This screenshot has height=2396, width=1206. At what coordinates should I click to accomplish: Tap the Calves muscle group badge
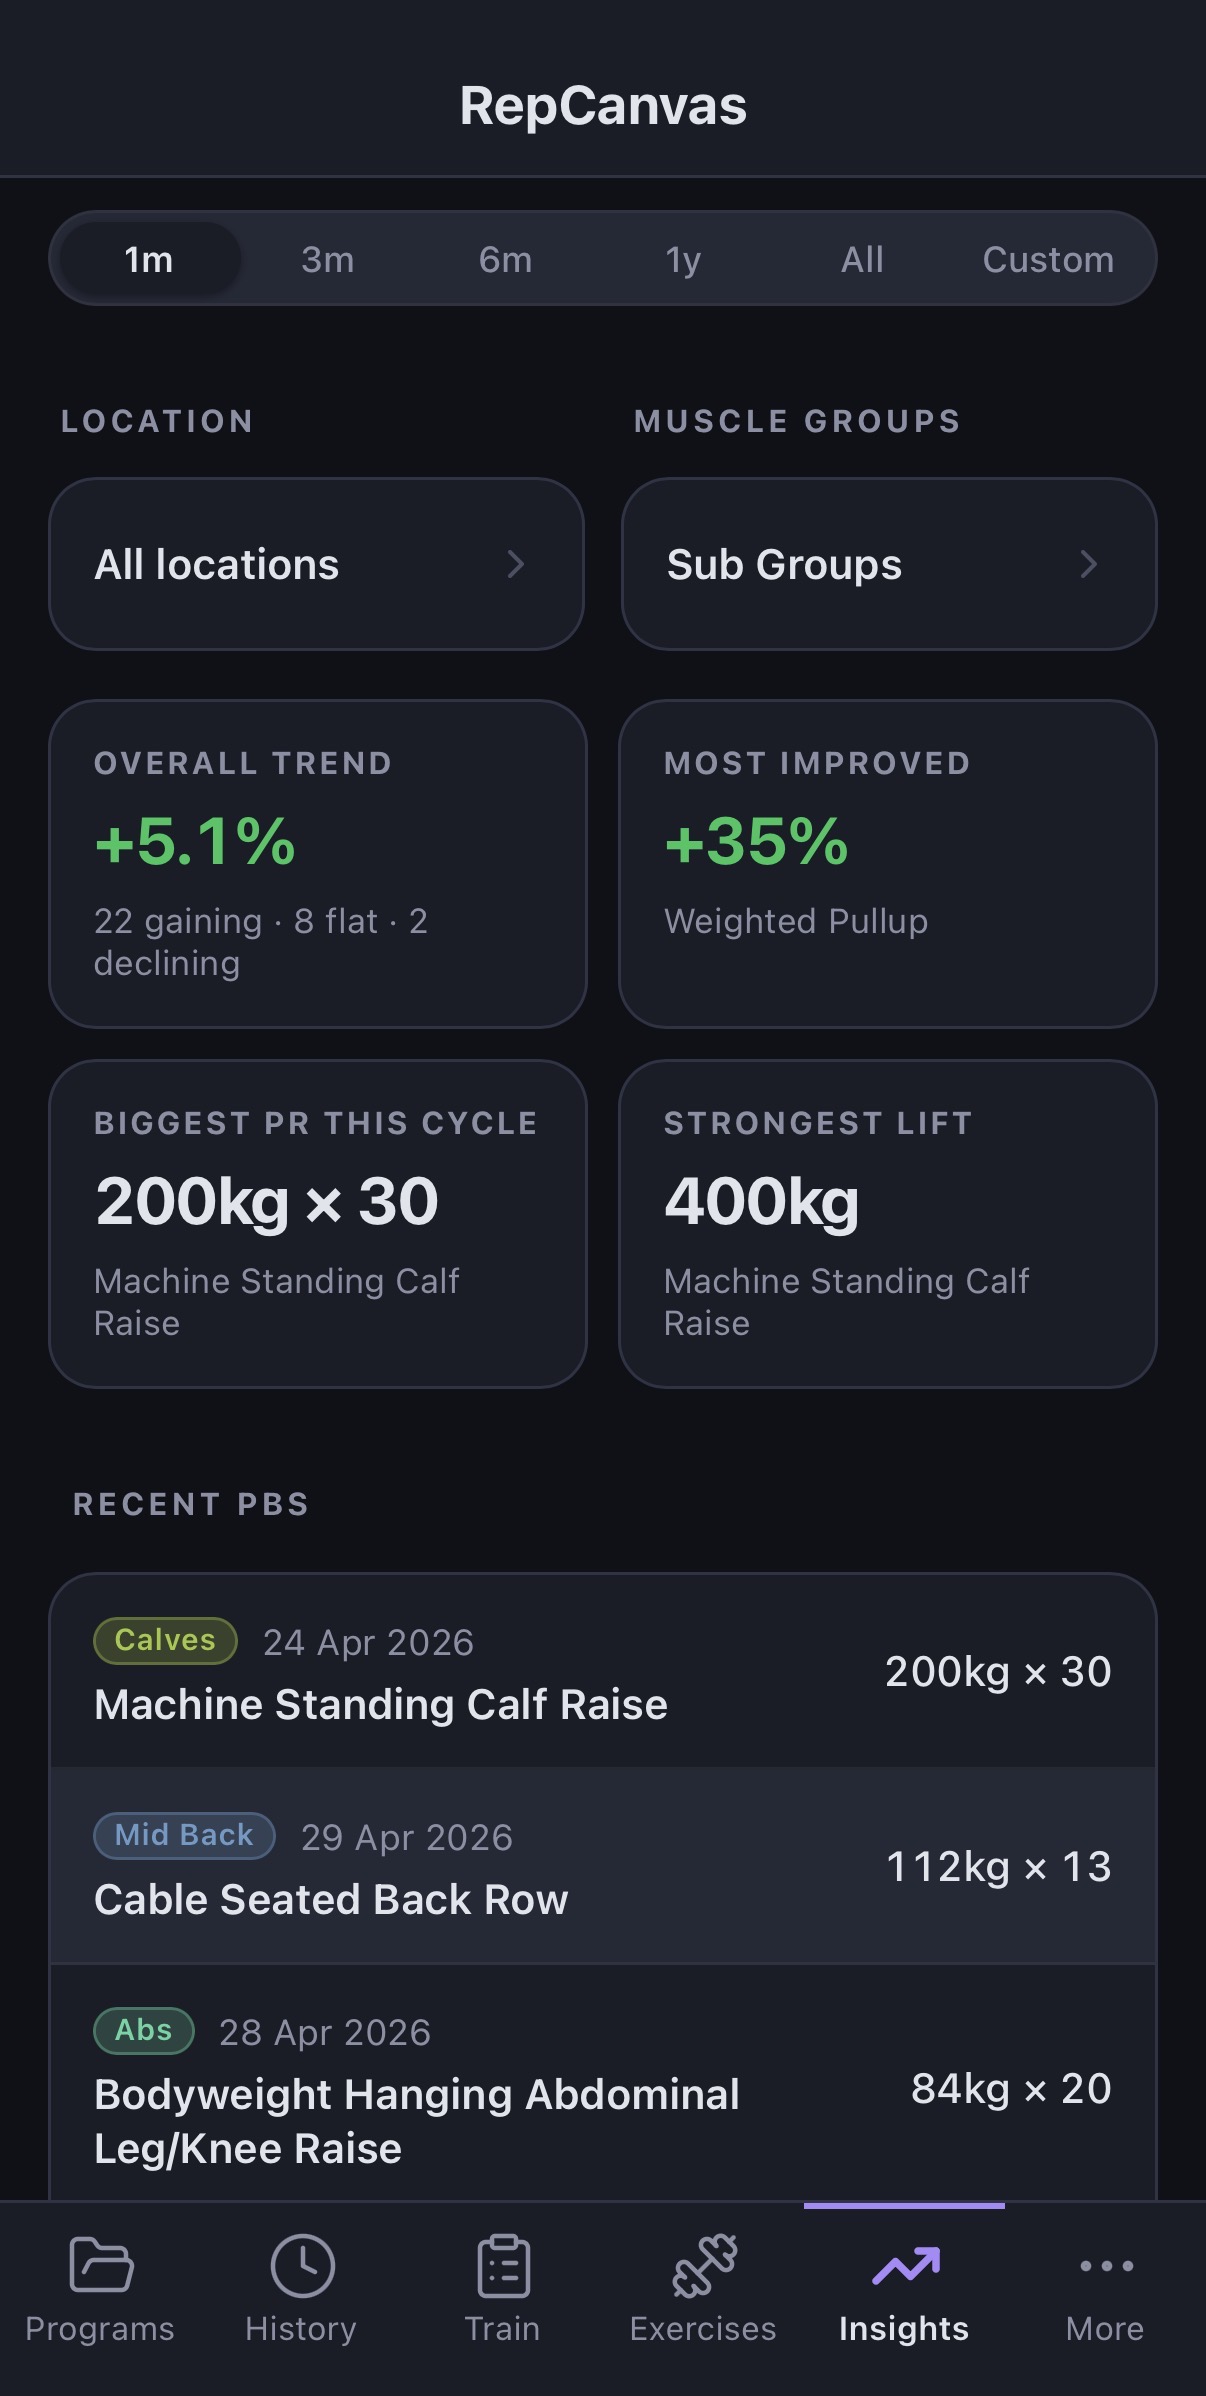tap(164, 1641)
